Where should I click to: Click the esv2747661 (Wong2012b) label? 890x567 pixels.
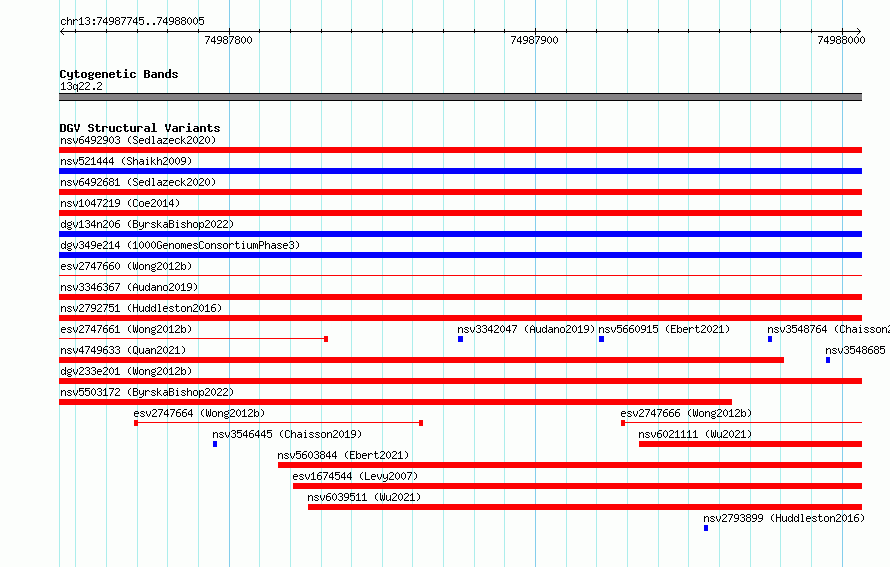[x=126, y=329]
